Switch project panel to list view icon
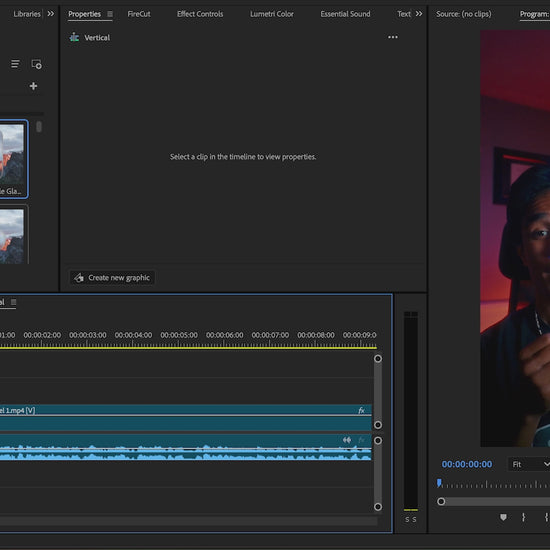550x550 pixels. pyautogui.click(x=15, y=64)
